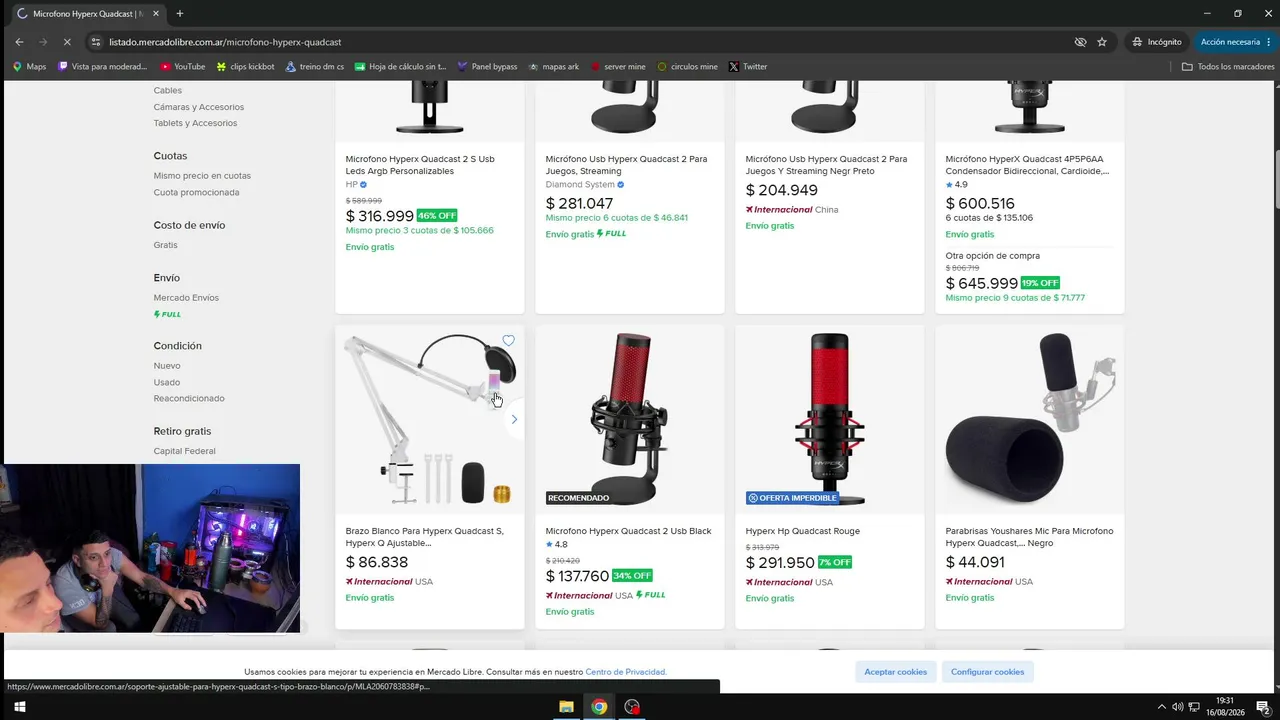Filter condition by Nuevo
Screen dimensions: 1280x720
pos(167,366)
